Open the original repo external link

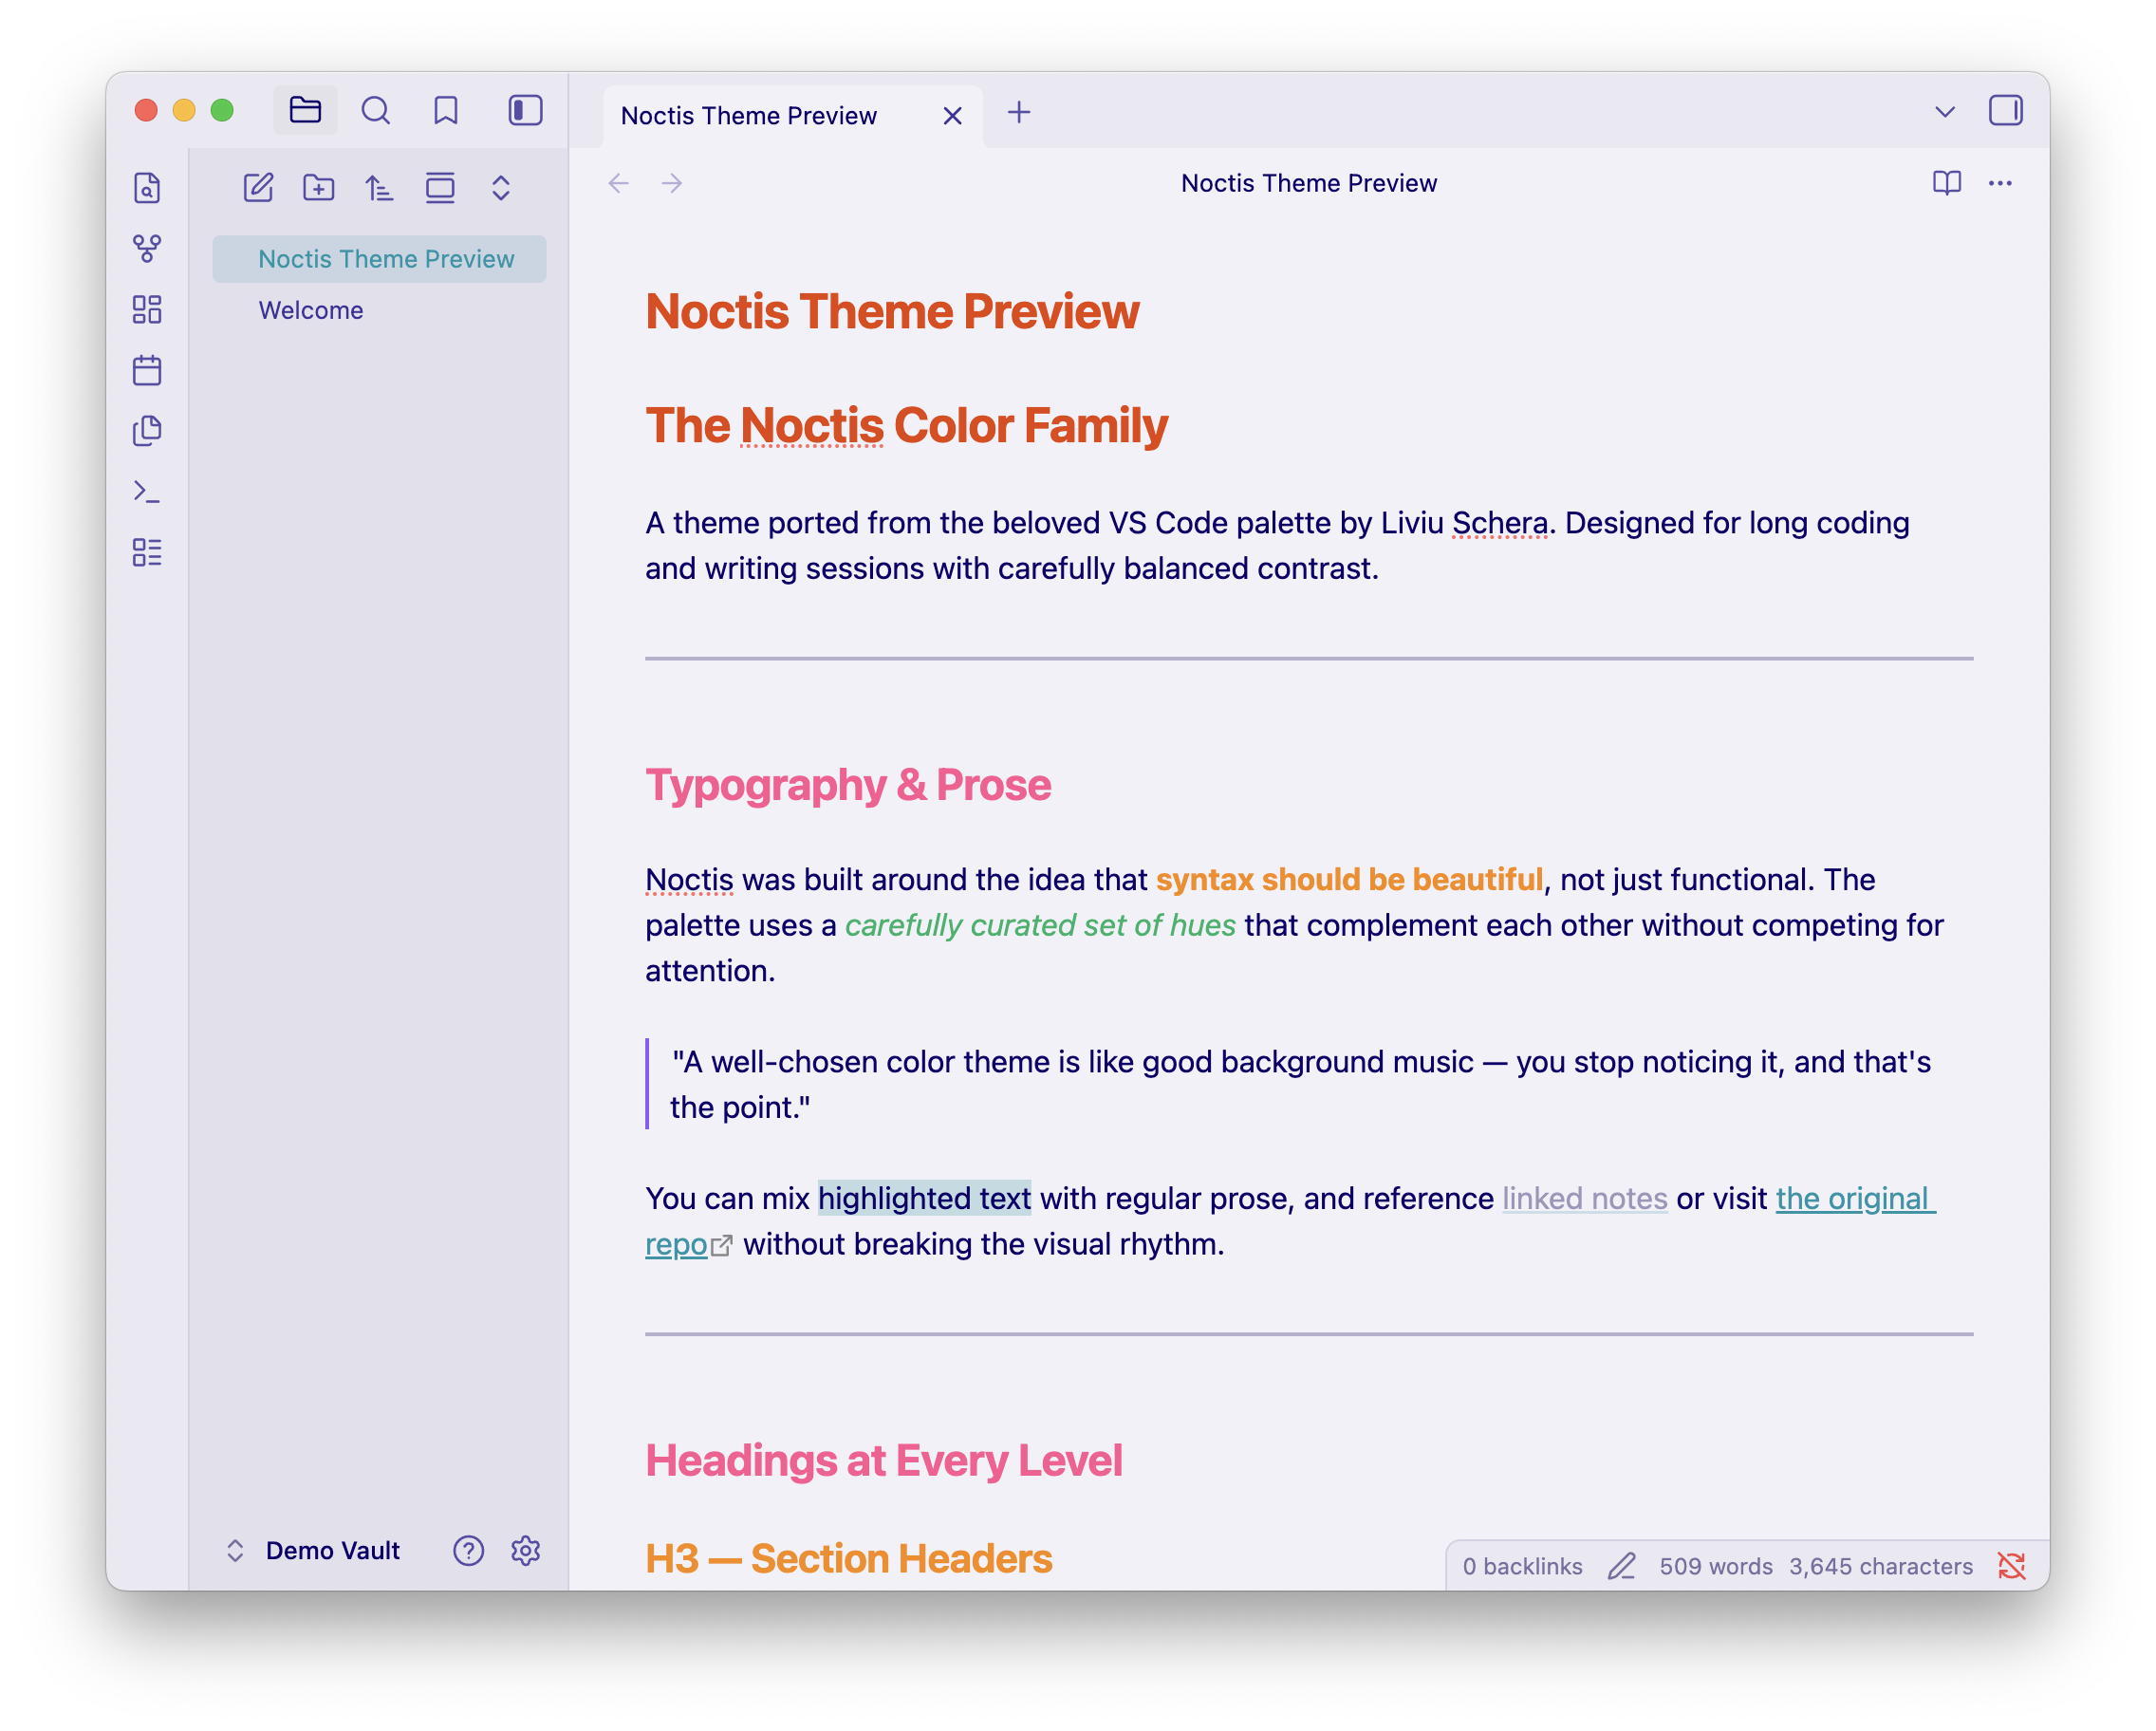pos(1855,1198)
